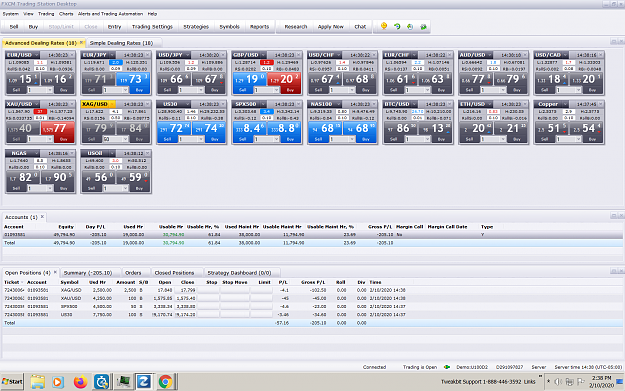Switch to the Closed Positions tab
Image resolution: width=625 pixels, height=391 pixels.
point(174,273)
